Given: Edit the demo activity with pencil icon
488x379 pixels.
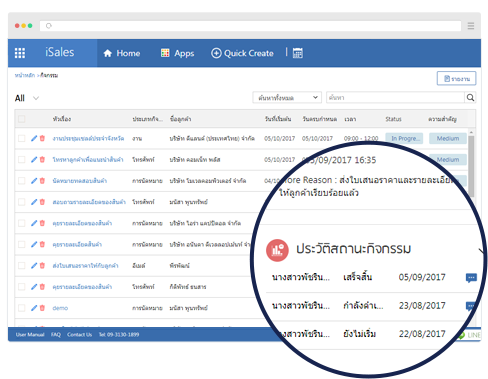Looking at the screenshot, I should [x=34, y=308].
